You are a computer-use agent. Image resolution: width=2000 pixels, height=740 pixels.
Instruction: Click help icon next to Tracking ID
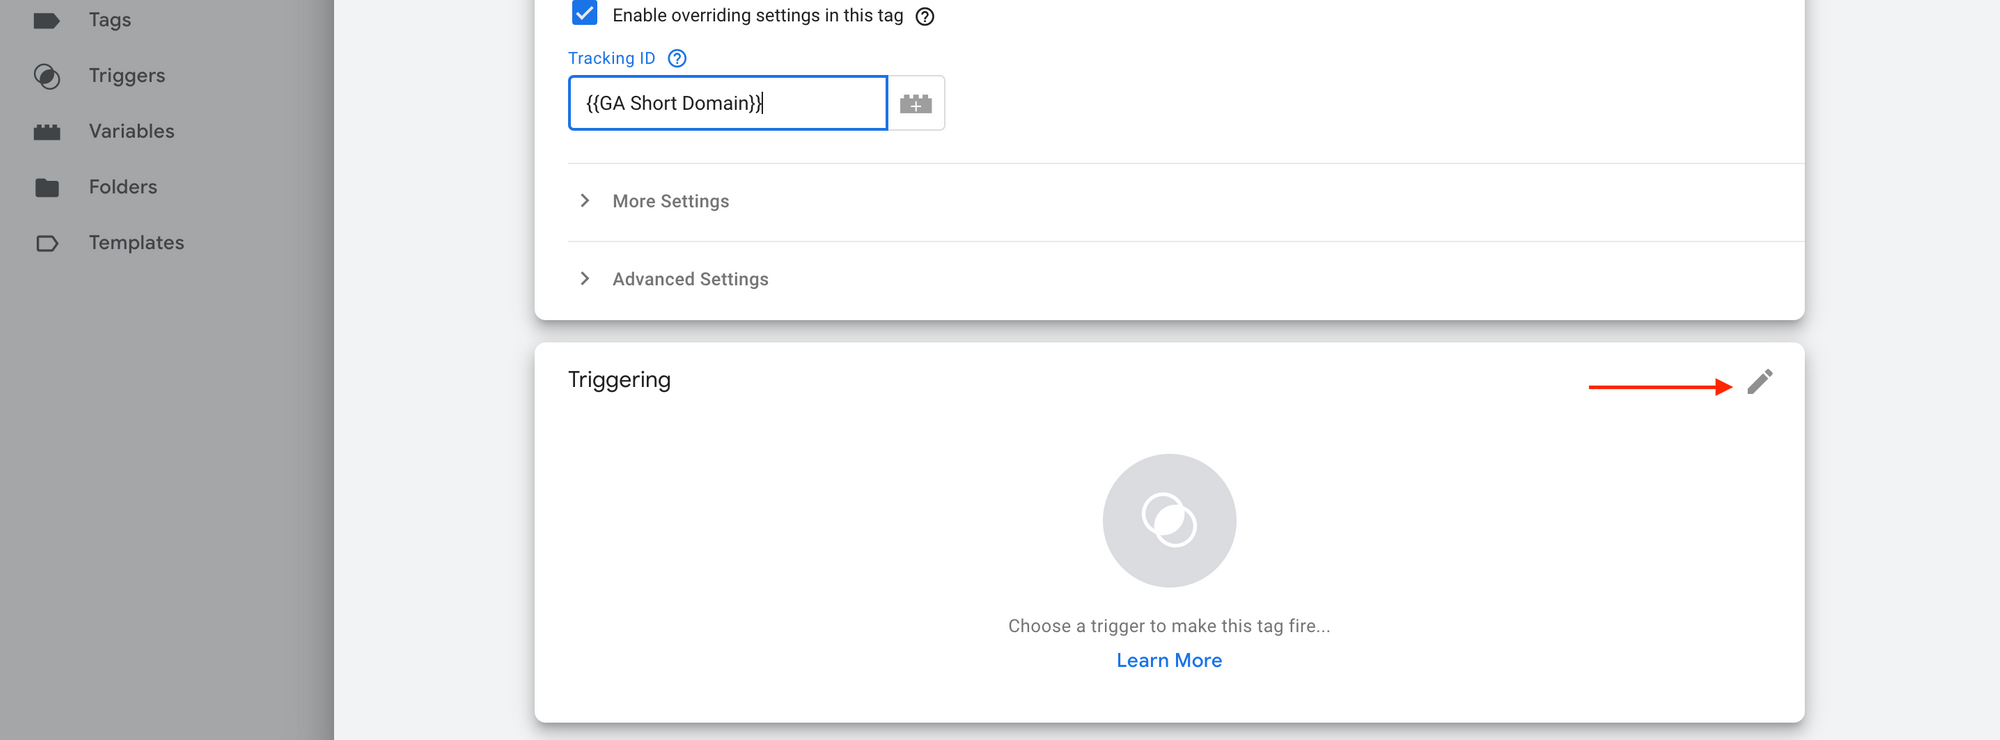pyautogui.click(x=677, y=59)
